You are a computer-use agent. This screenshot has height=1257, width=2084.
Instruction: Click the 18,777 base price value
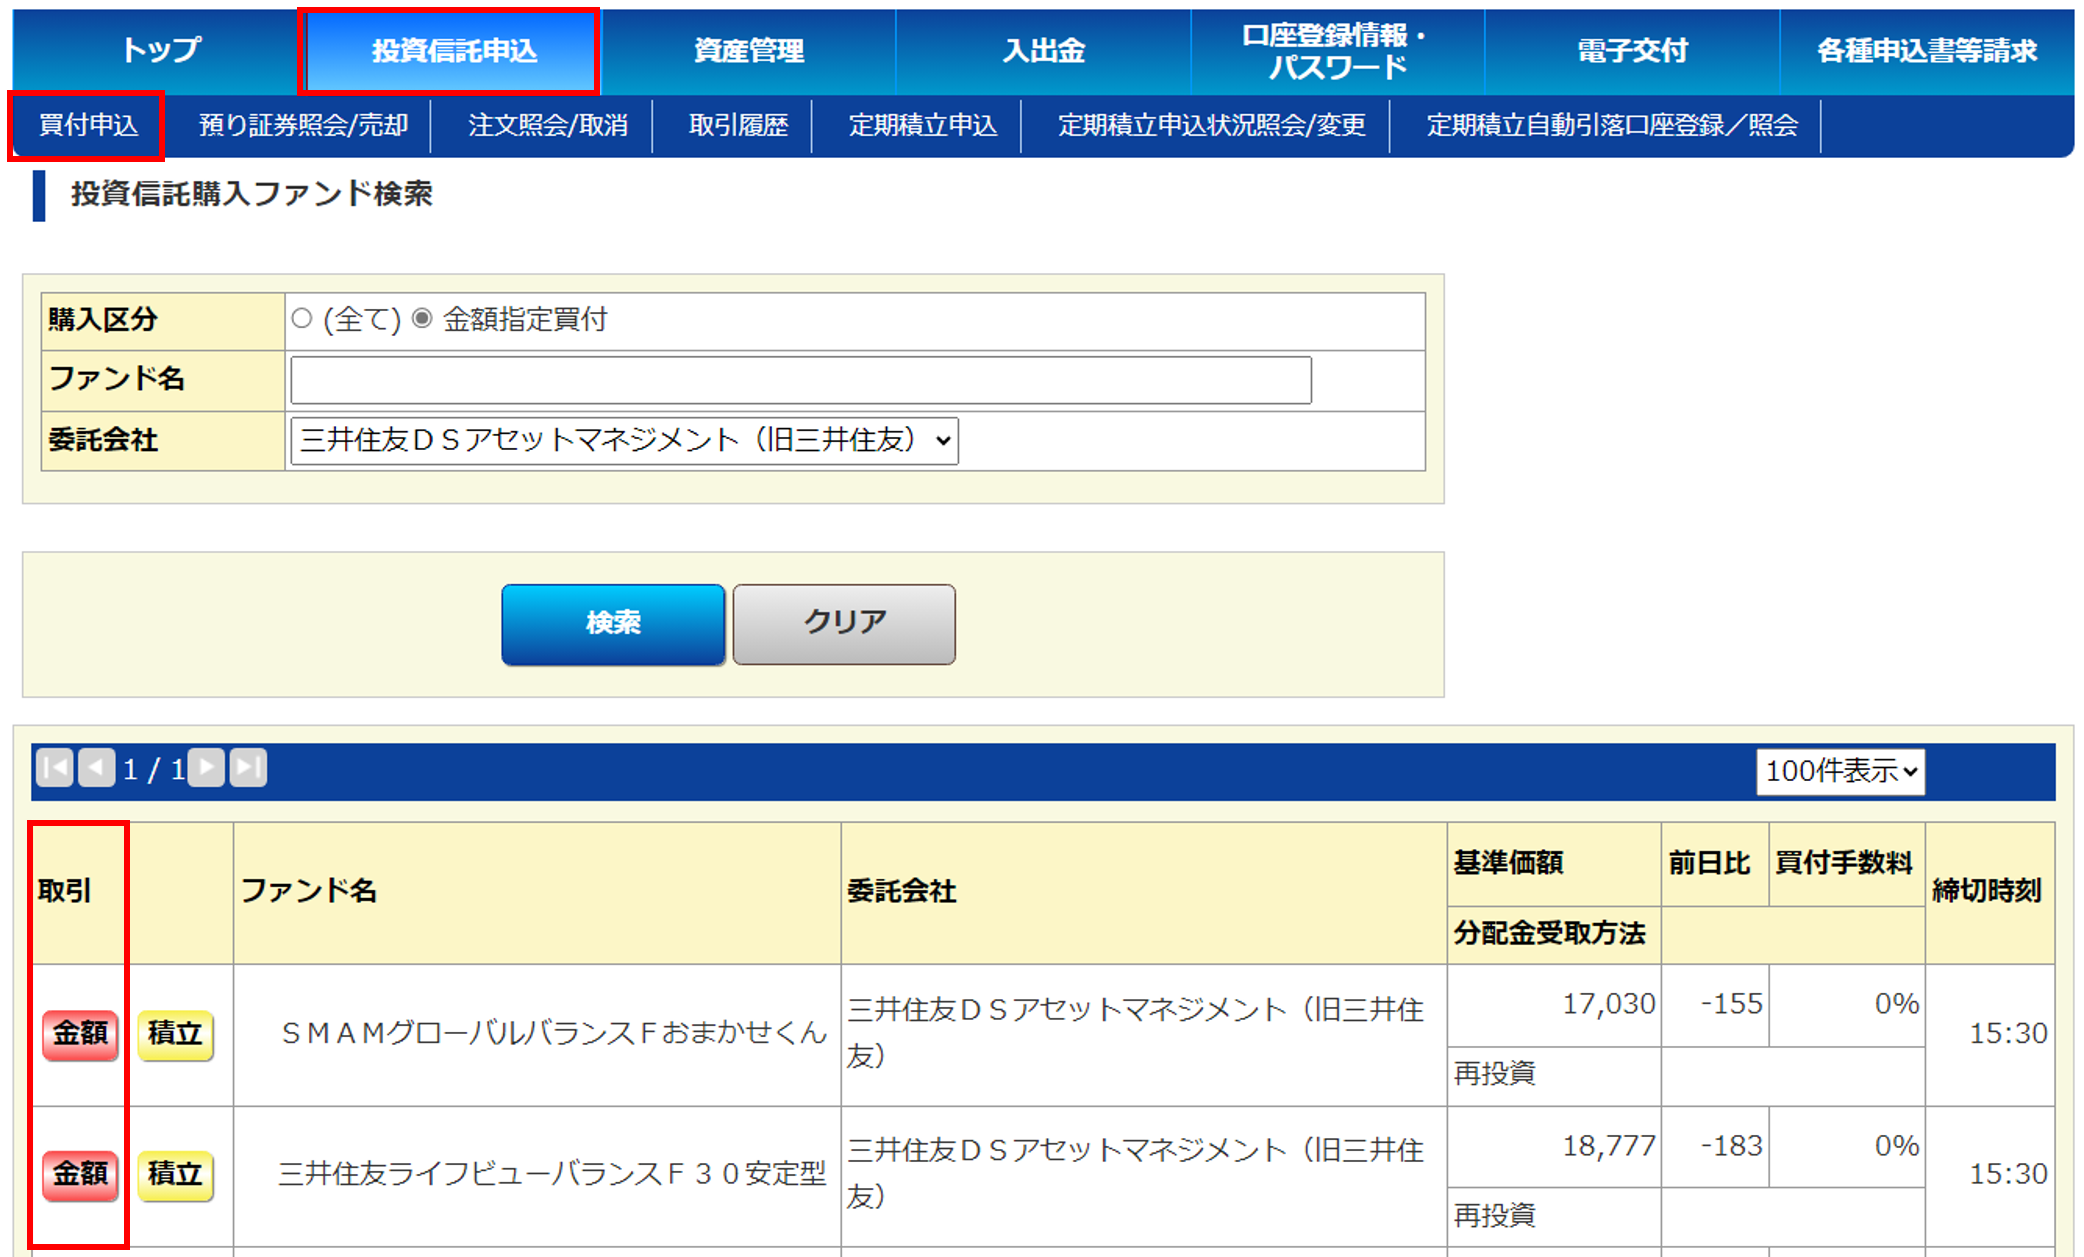click(1609, 1146)
